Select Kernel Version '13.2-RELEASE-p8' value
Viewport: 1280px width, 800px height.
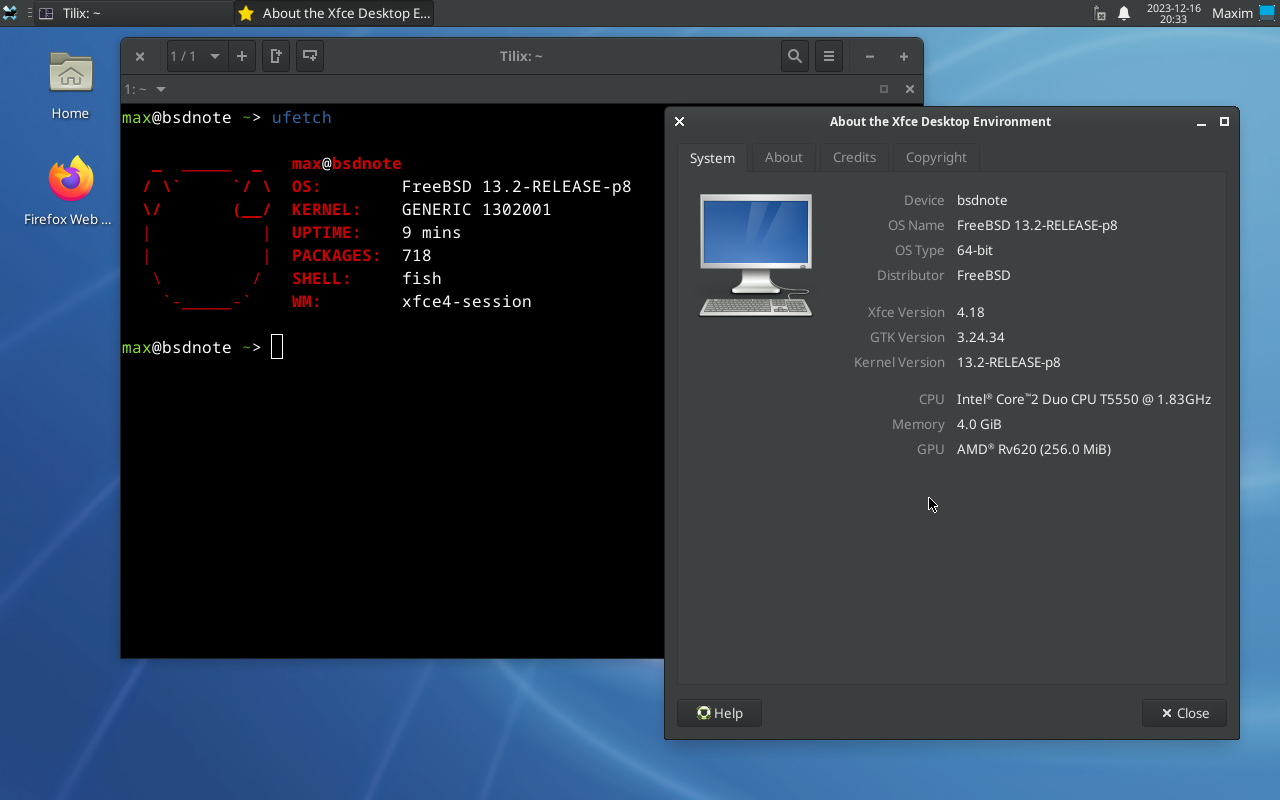1008,362
